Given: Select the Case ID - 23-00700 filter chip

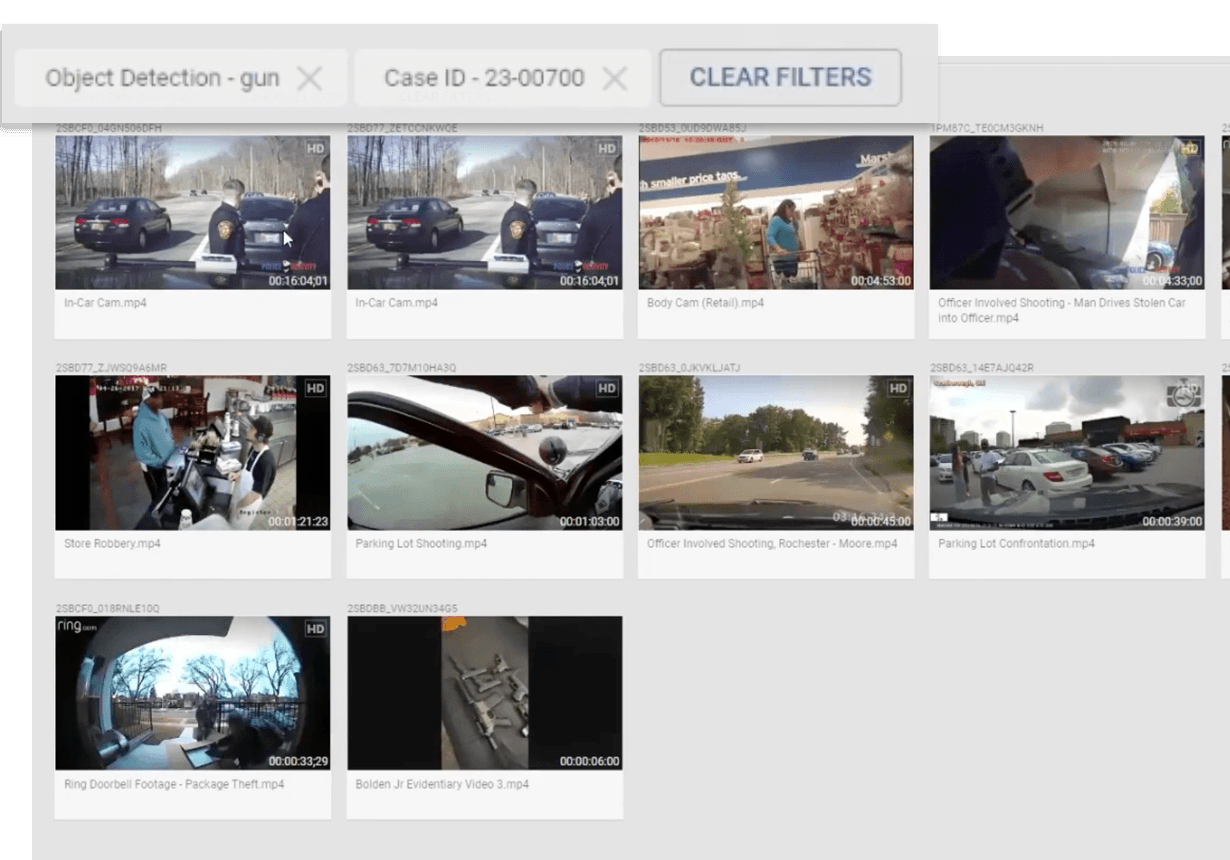Looking at the screenshot, I should coord(484,79).
